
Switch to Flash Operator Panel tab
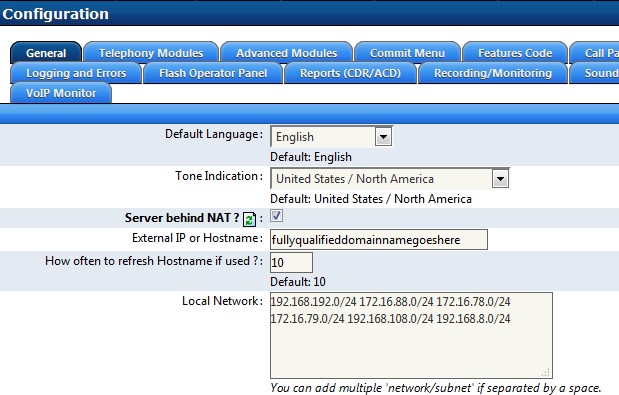tap(213, 73)
